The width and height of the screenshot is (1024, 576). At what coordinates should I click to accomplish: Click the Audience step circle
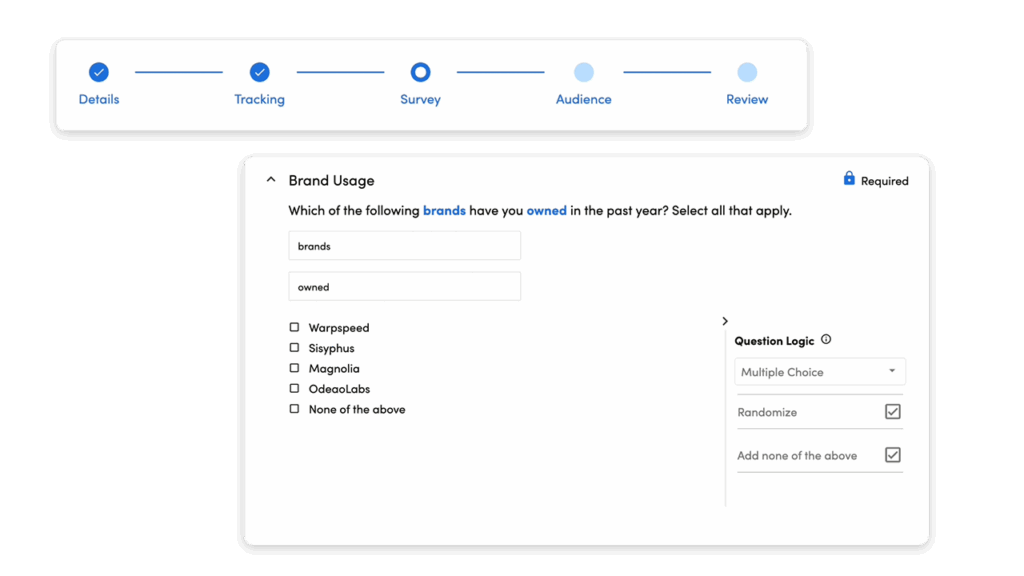[x=584, y=72]
